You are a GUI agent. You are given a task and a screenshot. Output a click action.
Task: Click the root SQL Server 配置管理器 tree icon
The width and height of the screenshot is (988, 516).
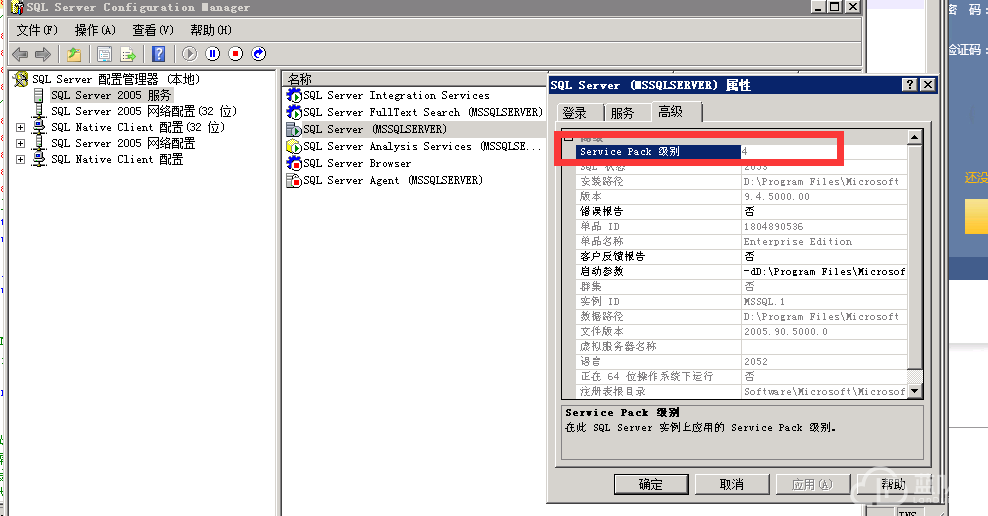(x=21, y=79)
